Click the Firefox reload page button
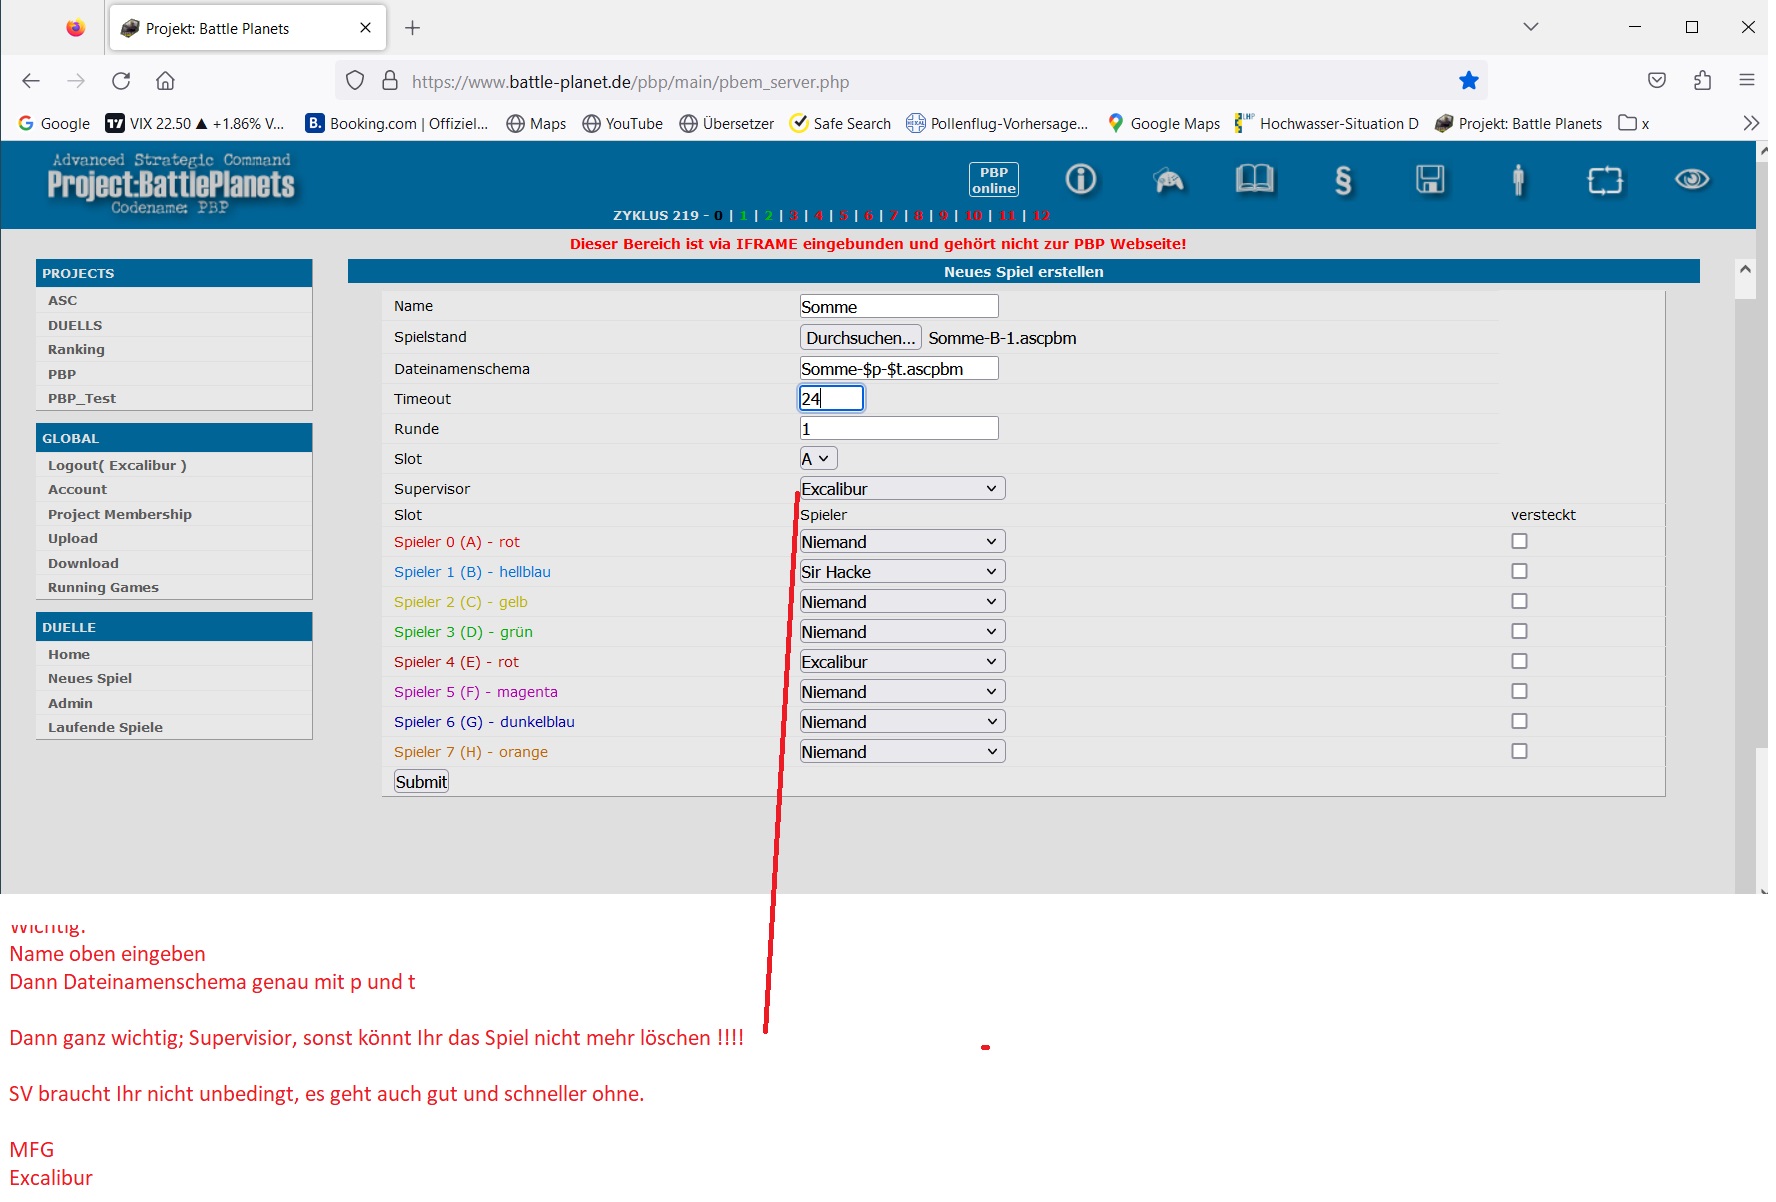 [x=121, y=81]
